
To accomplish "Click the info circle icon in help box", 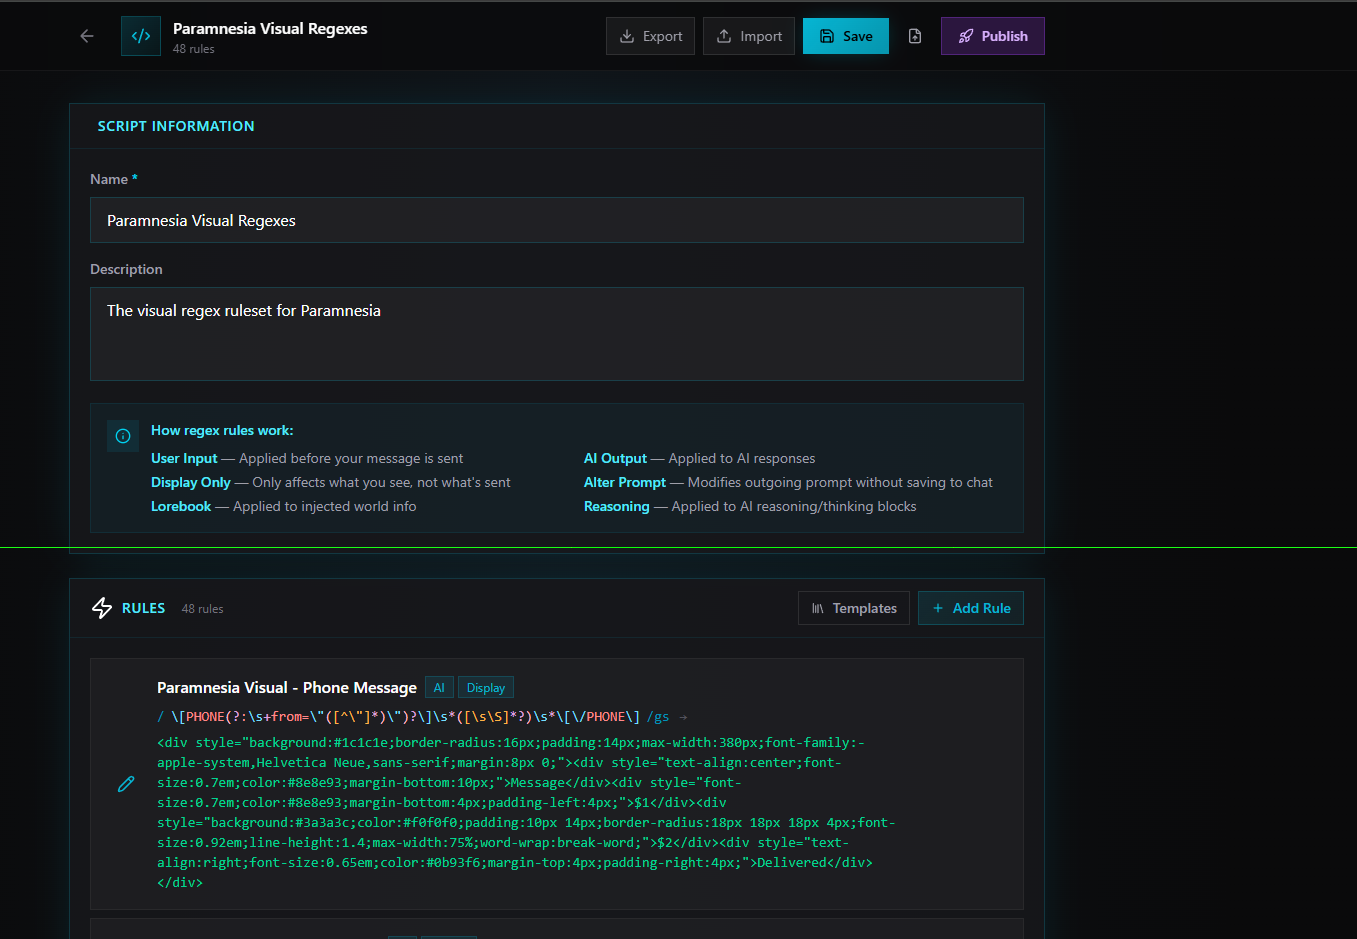I will pos(123,436).
